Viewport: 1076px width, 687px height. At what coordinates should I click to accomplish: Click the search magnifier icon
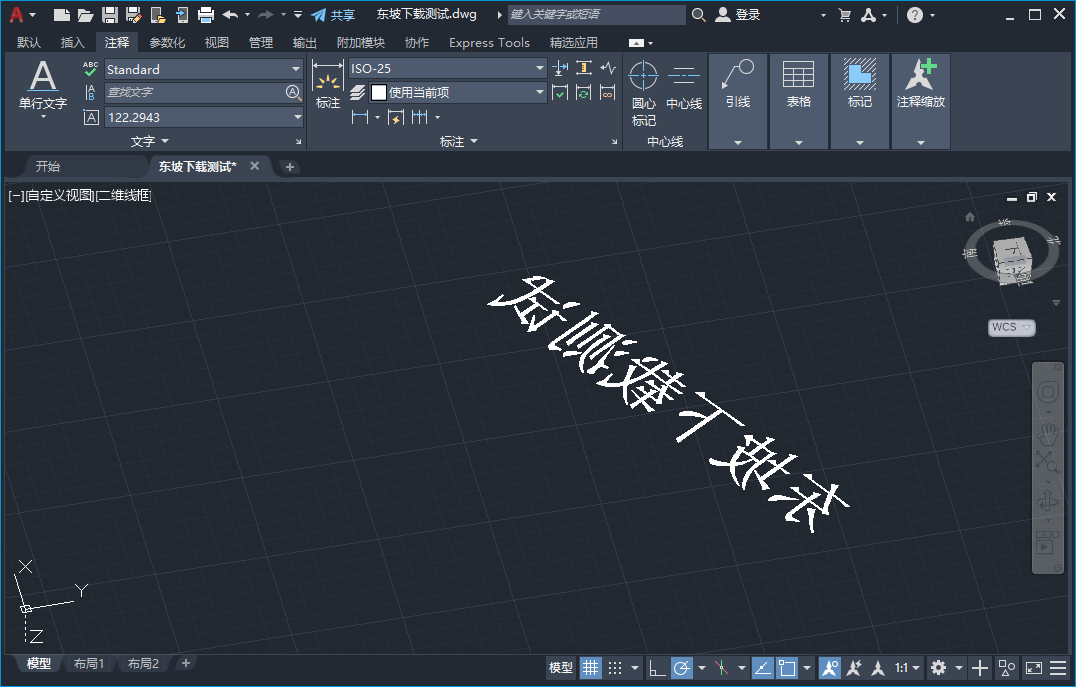pos(699,14)
